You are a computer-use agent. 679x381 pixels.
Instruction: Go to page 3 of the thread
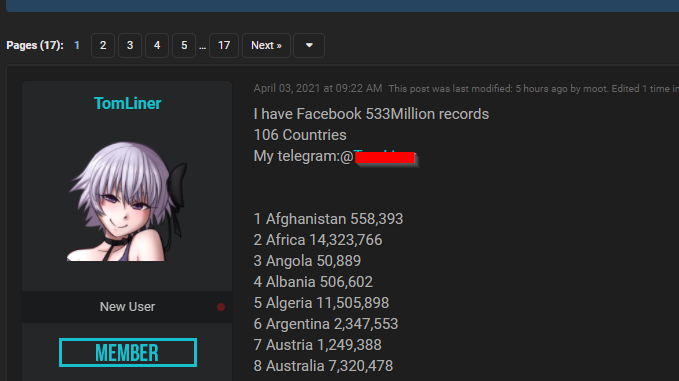click(130, 45)
